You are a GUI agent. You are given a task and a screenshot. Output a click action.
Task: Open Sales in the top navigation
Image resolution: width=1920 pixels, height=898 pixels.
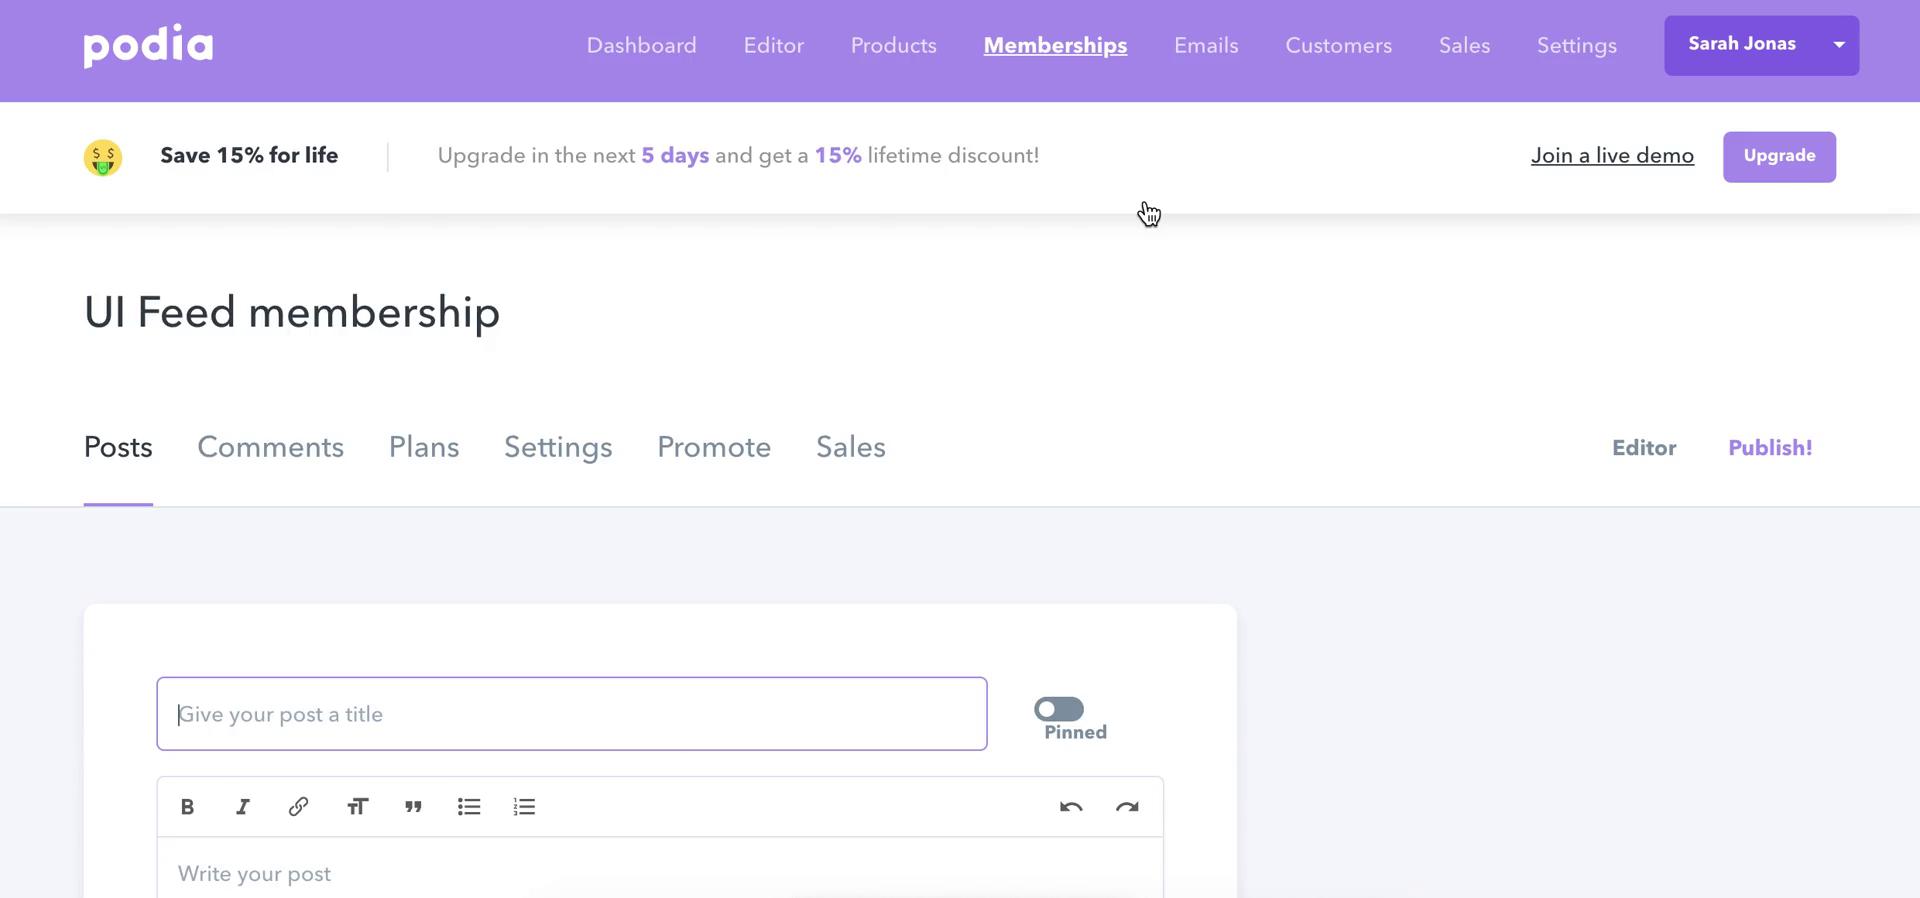pyautogui.click(x=1464, y=45)
